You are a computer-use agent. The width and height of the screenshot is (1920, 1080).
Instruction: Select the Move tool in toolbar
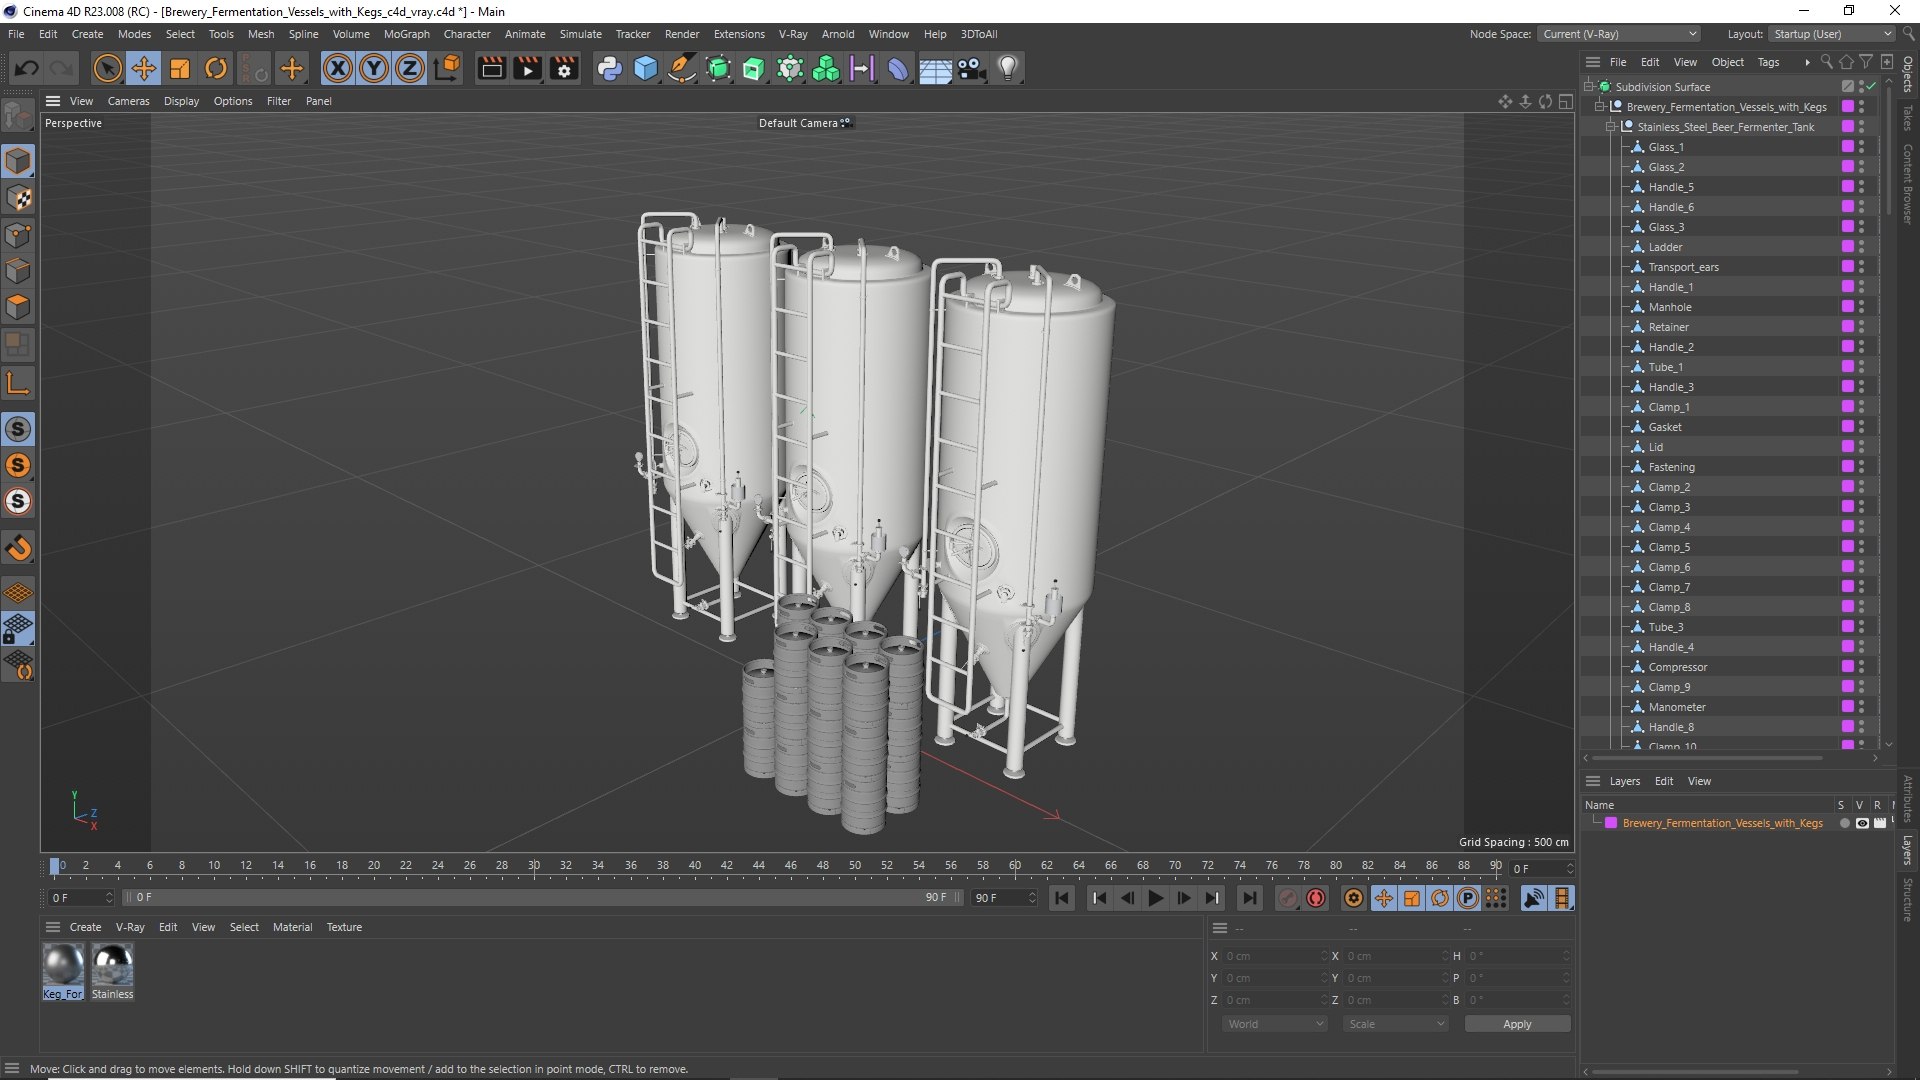pos(144,69)
